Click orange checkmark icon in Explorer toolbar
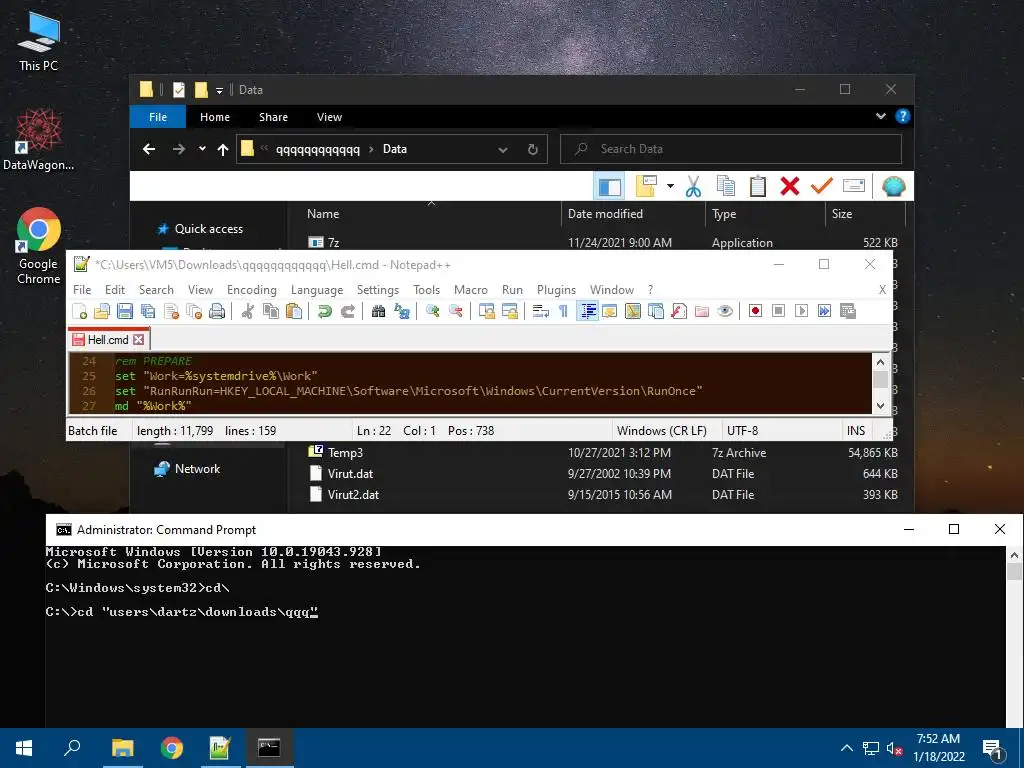The height and width of the screenshot is (768, 1024). coord(822,187)
